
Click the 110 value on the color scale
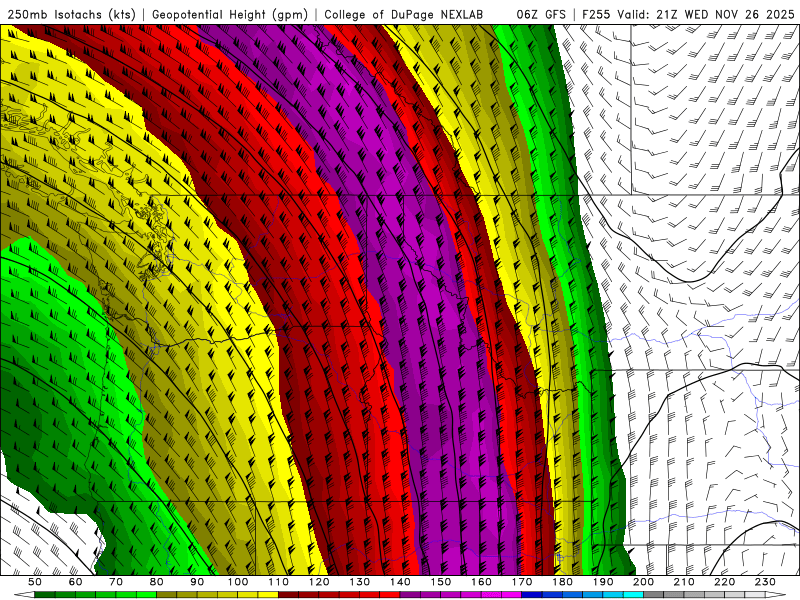pyautogui.click(x=278, y=582)
